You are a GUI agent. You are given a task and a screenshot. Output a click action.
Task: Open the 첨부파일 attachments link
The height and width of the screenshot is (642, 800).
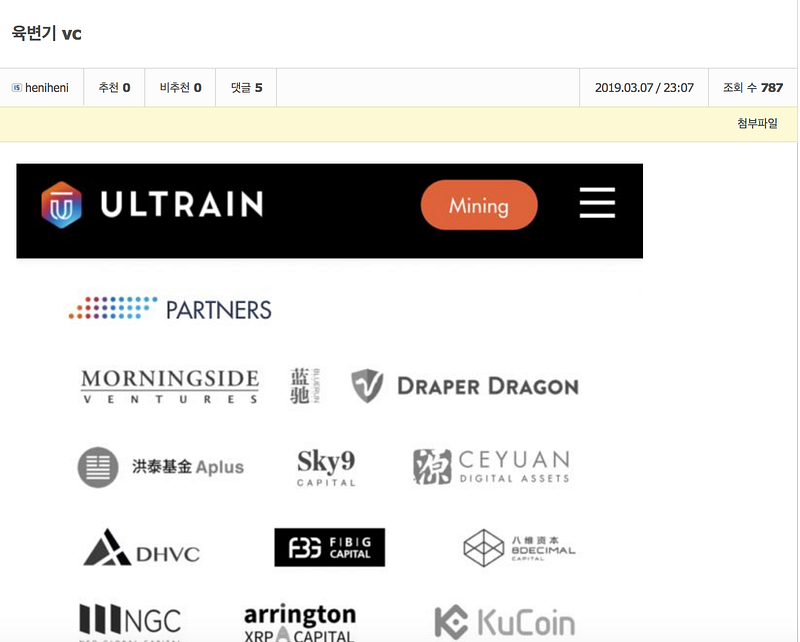point(757,123)
